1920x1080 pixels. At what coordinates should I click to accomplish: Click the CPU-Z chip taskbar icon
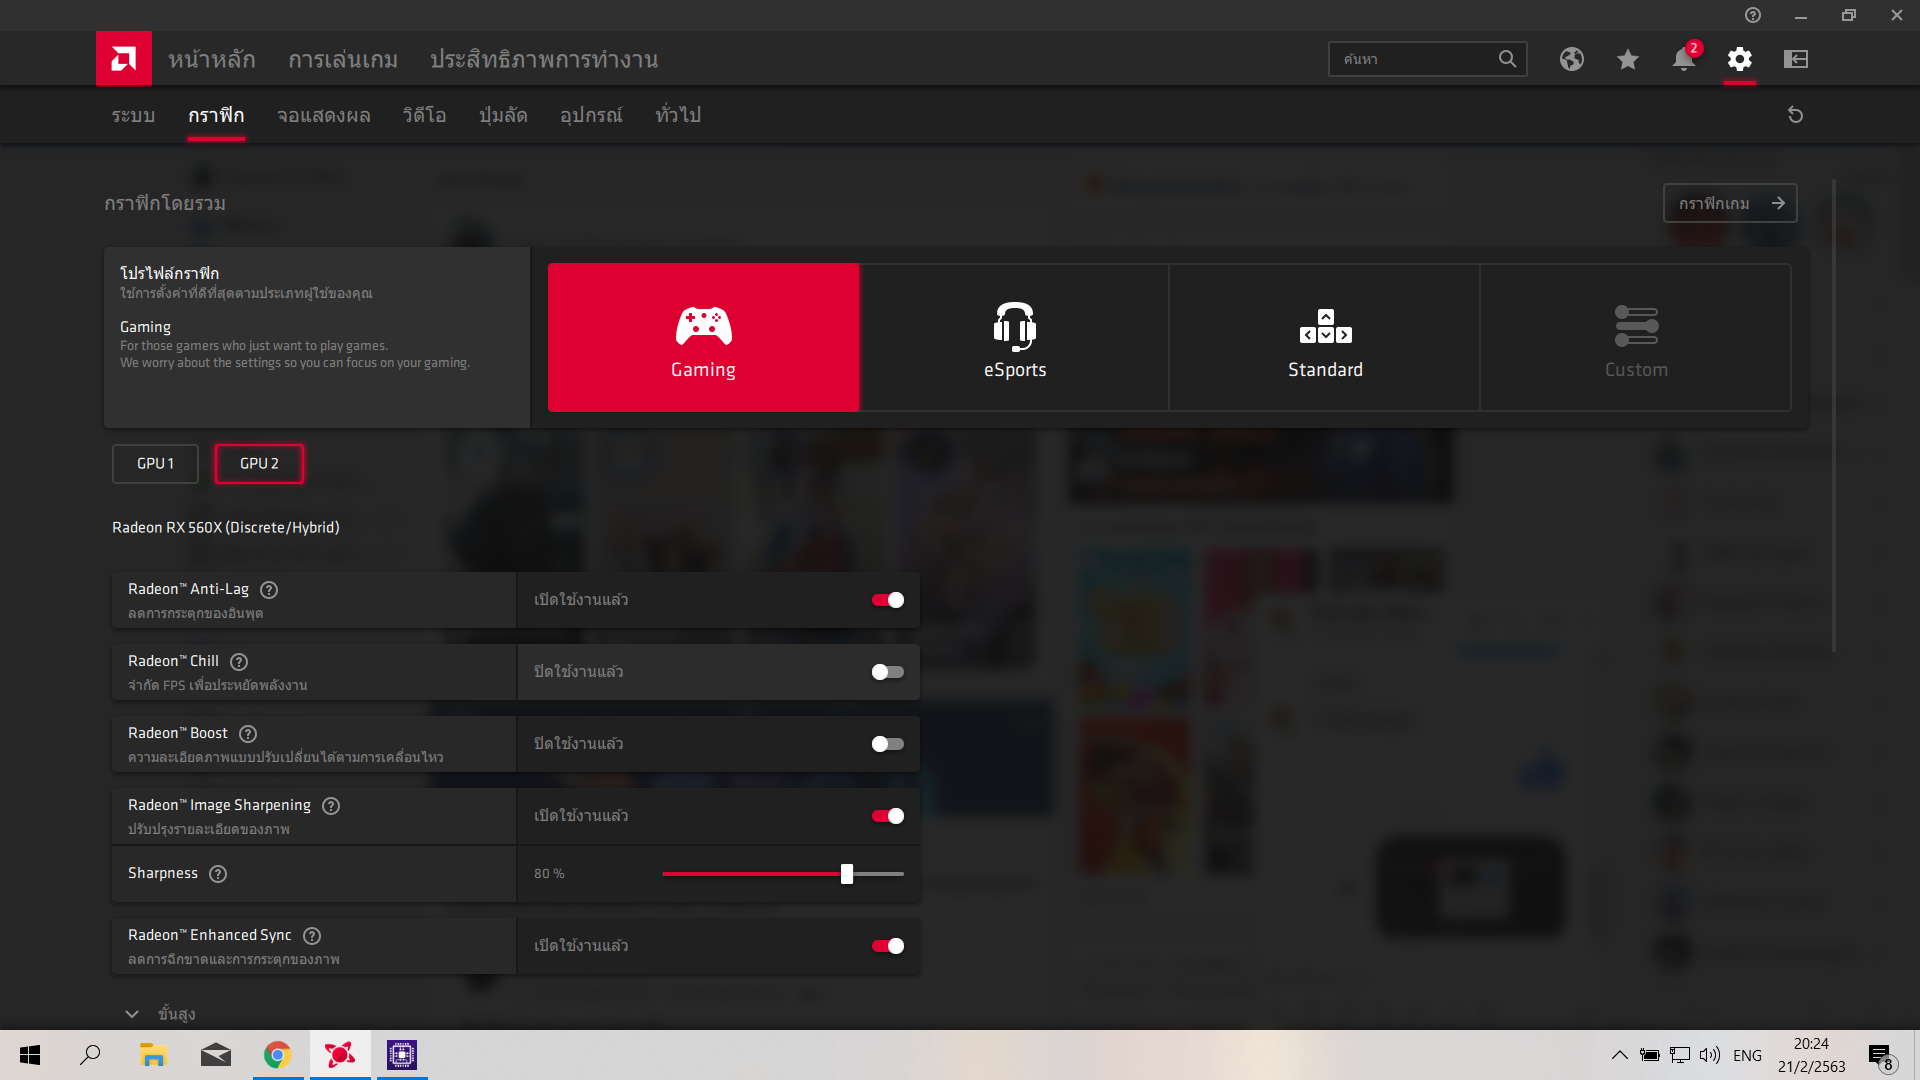(401, 1055)
